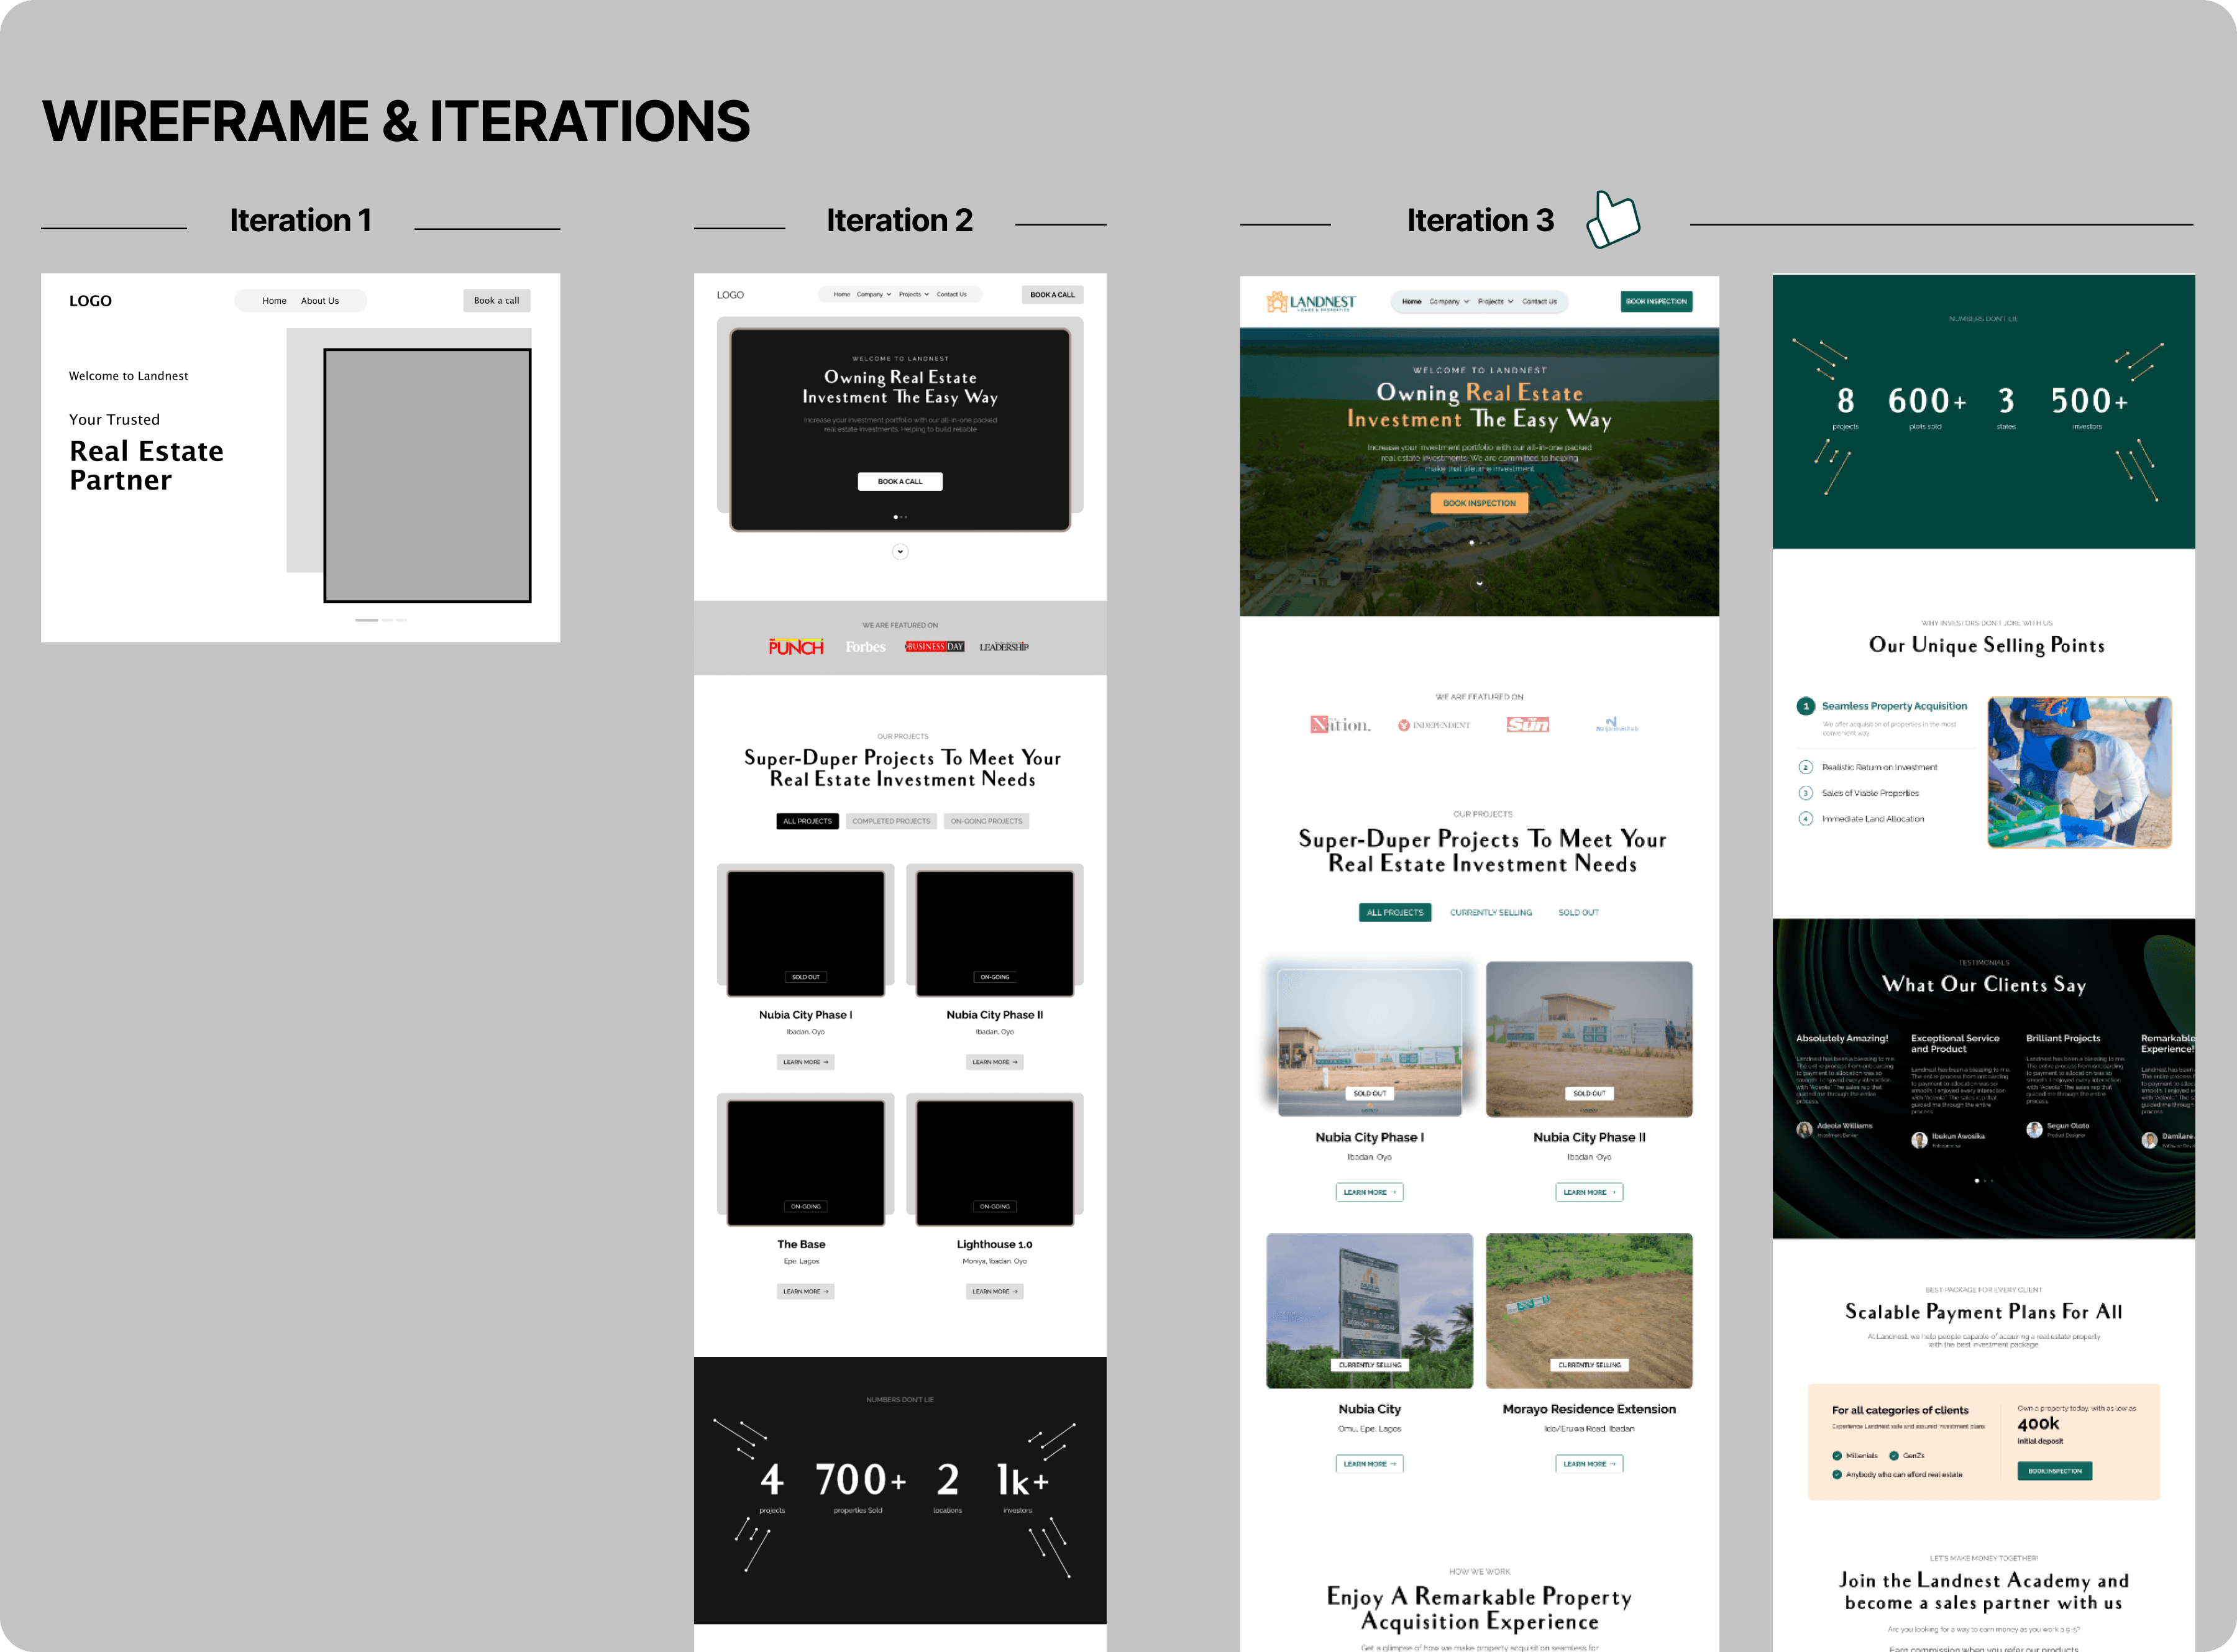The width and height of the screenshot is (2237, 1652).
Task: Select Completed Projects filter tab in Iteration 2
Action: (x=891, y=821)
